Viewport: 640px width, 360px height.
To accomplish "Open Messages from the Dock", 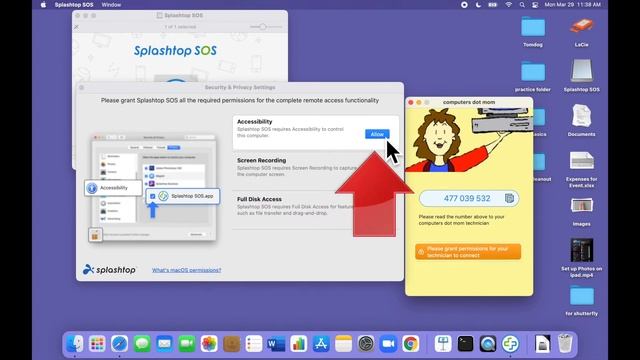I will pyautogui.click(x=142, y=344).
